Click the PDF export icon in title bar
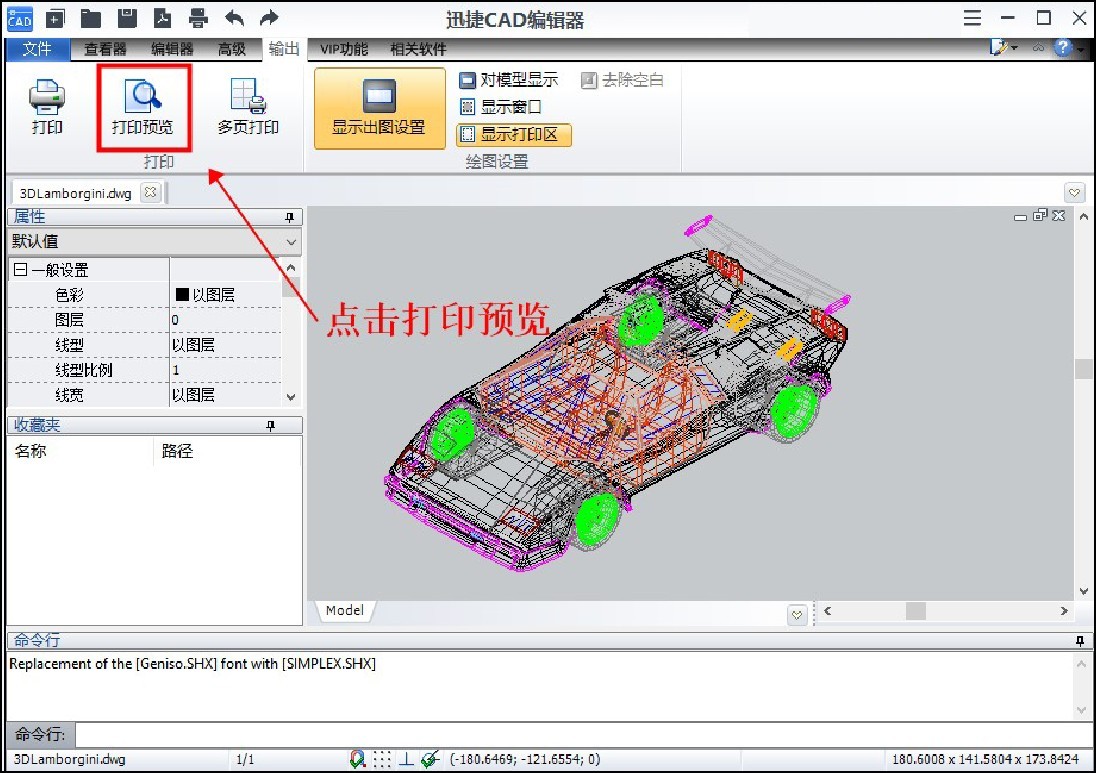1096x773 pixels. click(163, 19)
